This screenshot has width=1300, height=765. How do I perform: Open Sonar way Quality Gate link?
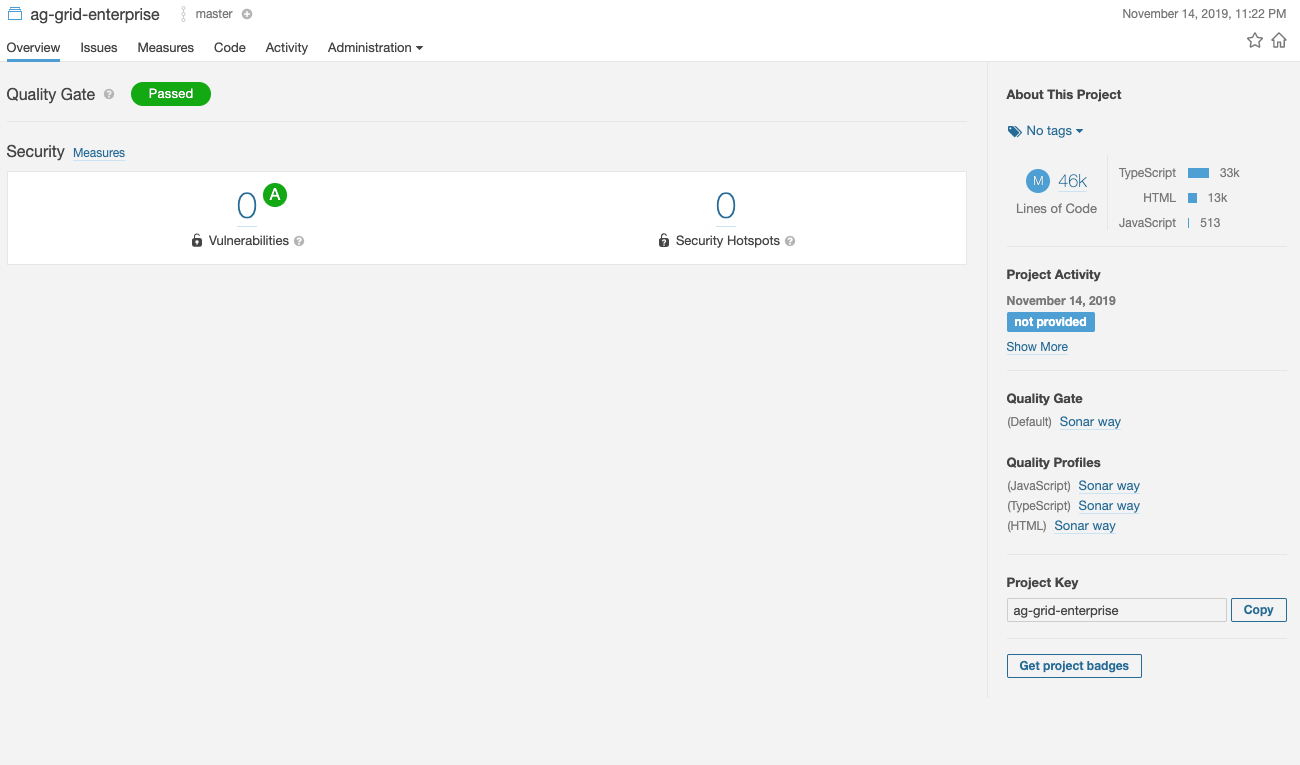click(x=1090, y=422)
